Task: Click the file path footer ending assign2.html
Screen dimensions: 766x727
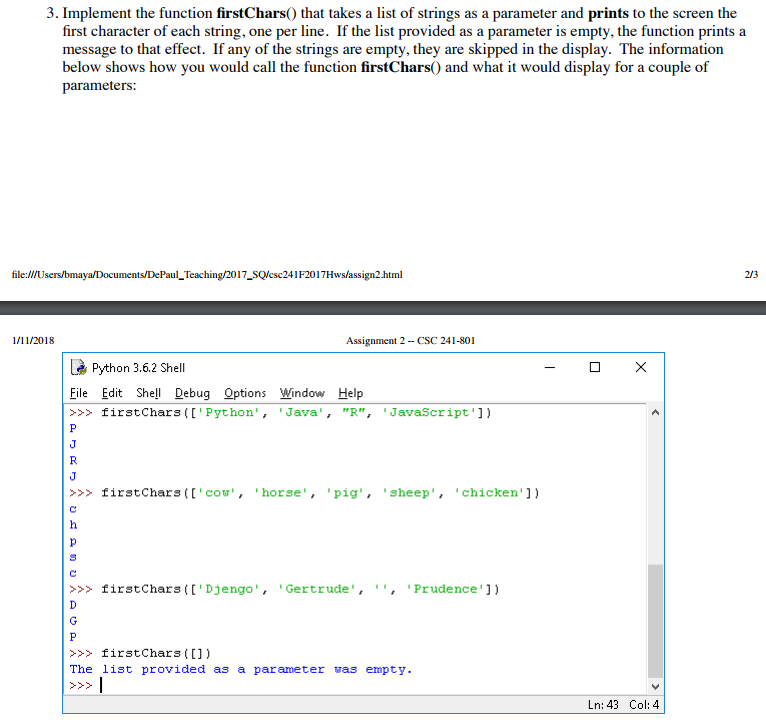Action: coord(207,275)
